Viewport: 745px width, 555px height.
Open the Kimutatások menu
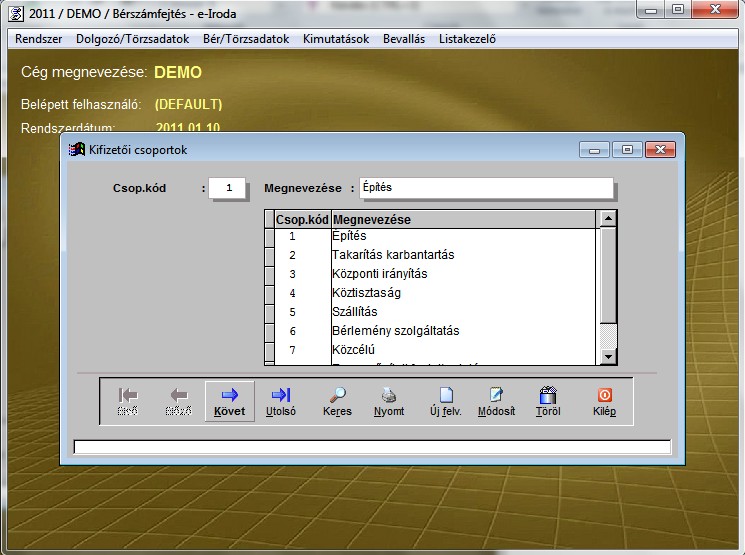[335, 39]
